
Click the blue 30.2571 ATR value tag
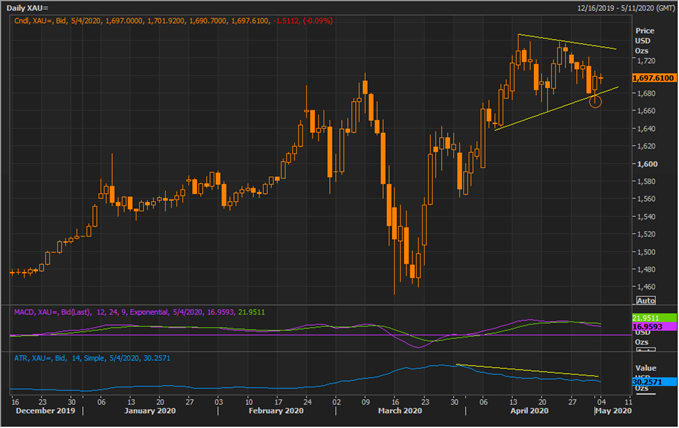(654, 382)
